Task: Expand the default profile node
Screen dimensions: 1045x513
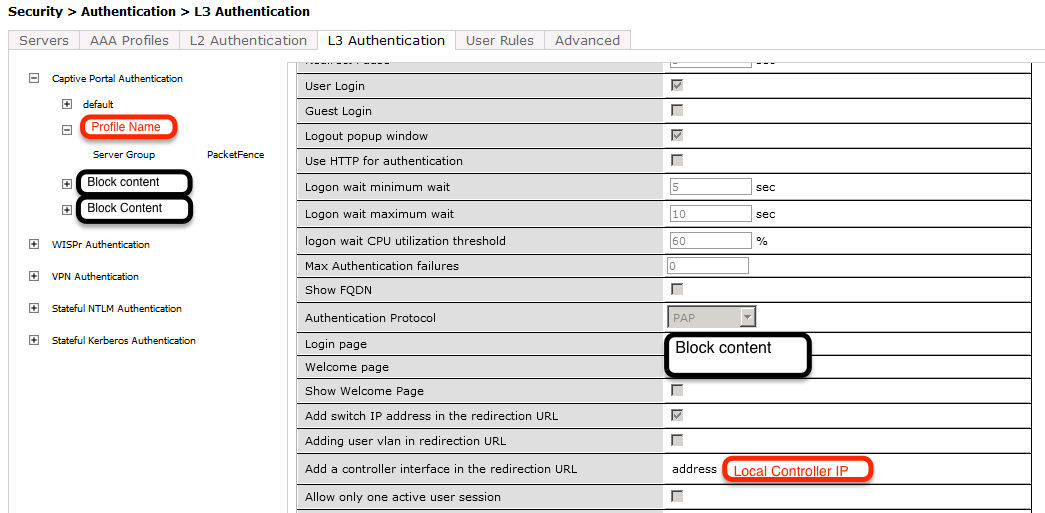Action: click(67, 104)
